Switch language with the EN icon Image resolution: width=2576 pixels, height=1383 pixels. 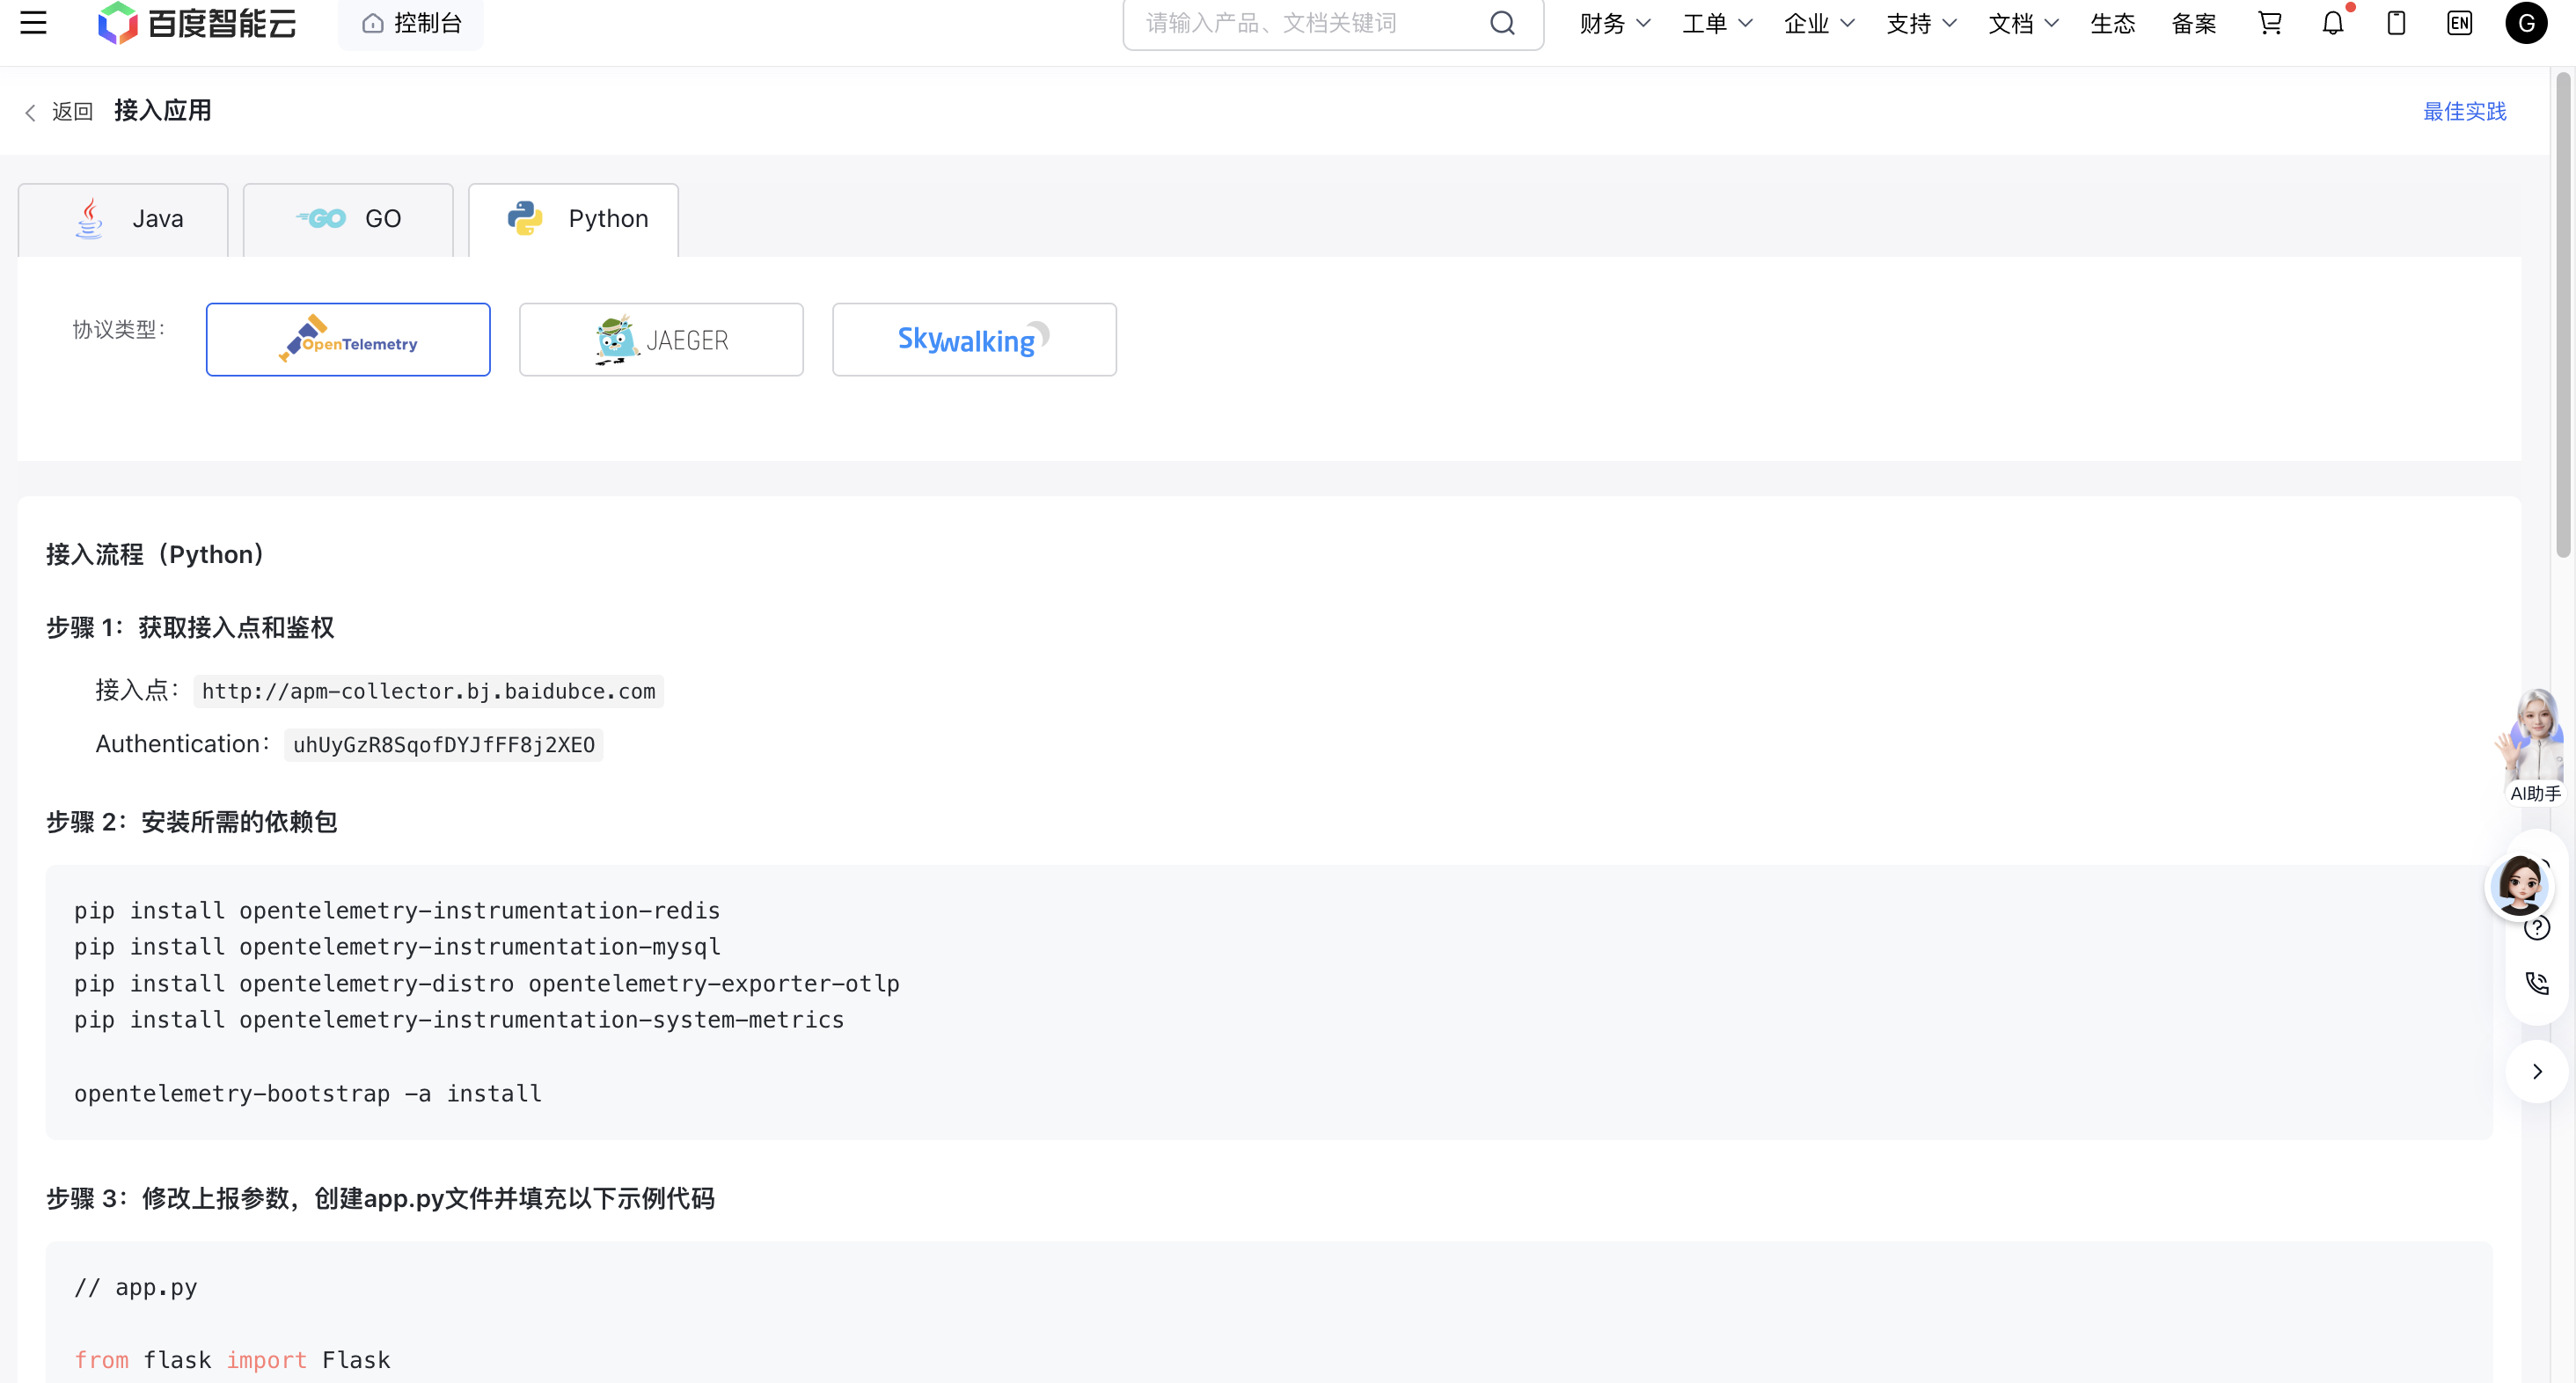click(2460, 23)
